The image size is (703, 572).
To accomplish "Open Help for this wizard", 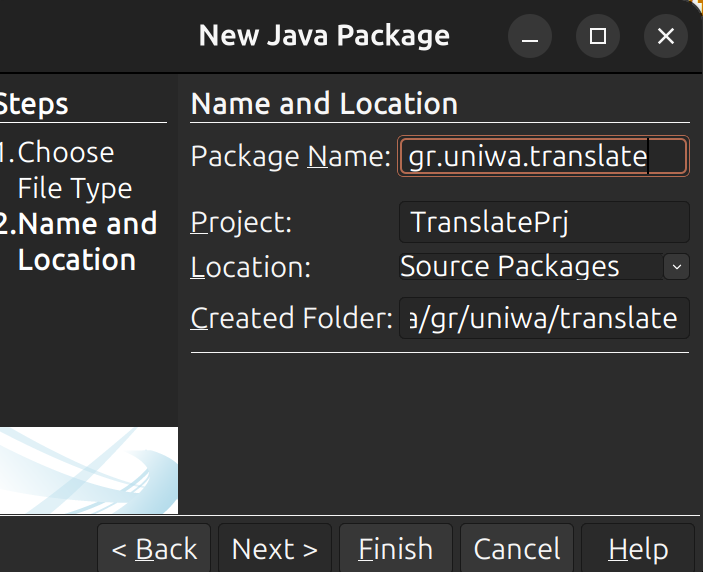I will (x=638, y=549).
